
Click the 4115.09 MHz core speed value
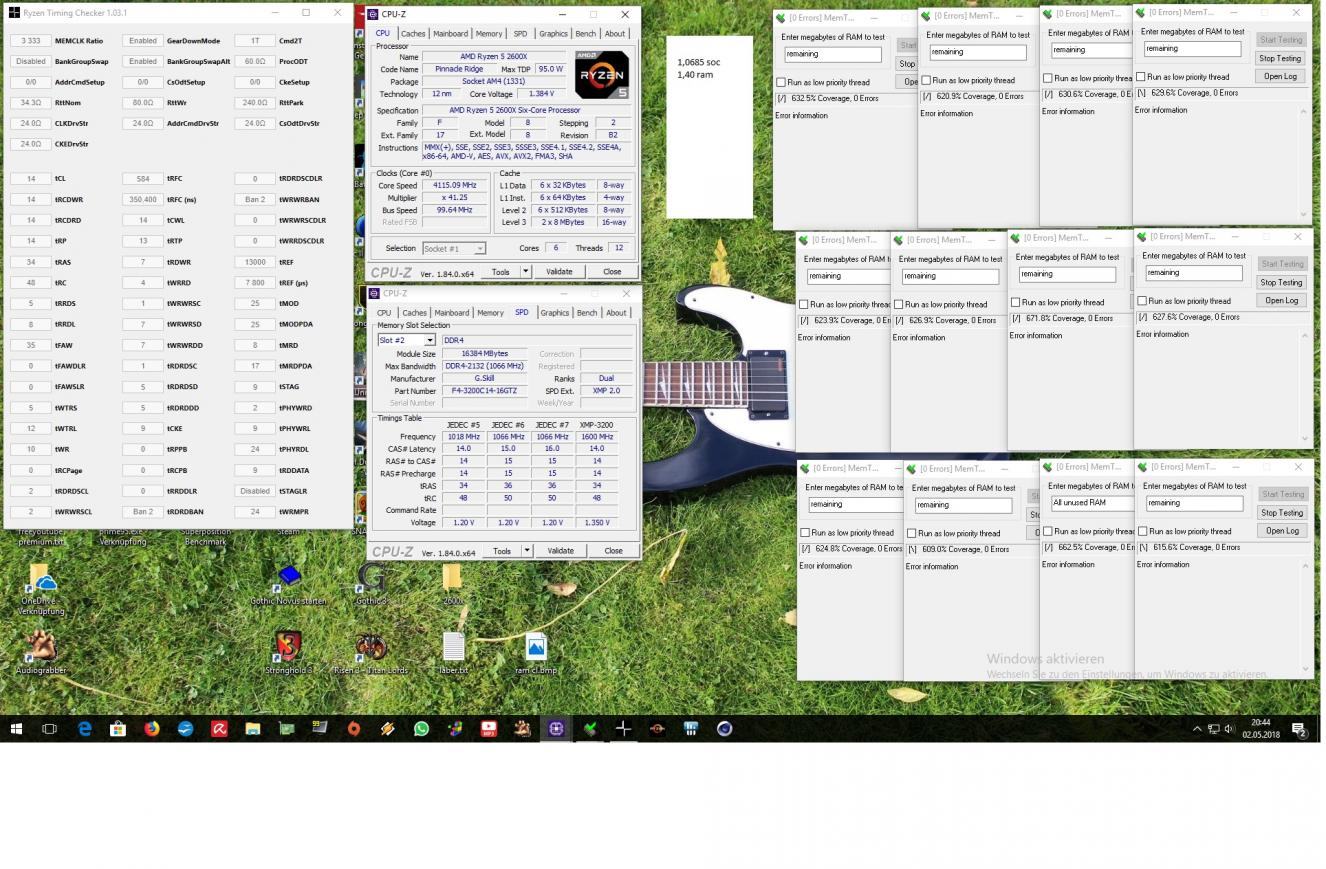click(x=455, y=185)
